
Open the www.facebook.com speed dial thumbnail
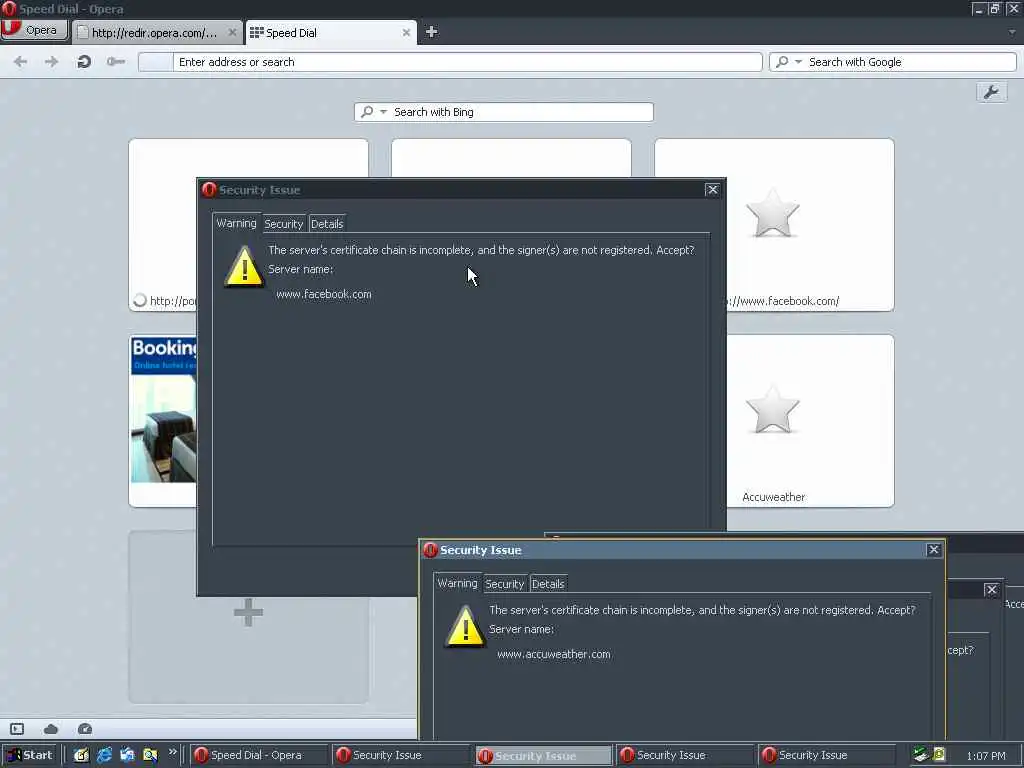coord(810,225)
